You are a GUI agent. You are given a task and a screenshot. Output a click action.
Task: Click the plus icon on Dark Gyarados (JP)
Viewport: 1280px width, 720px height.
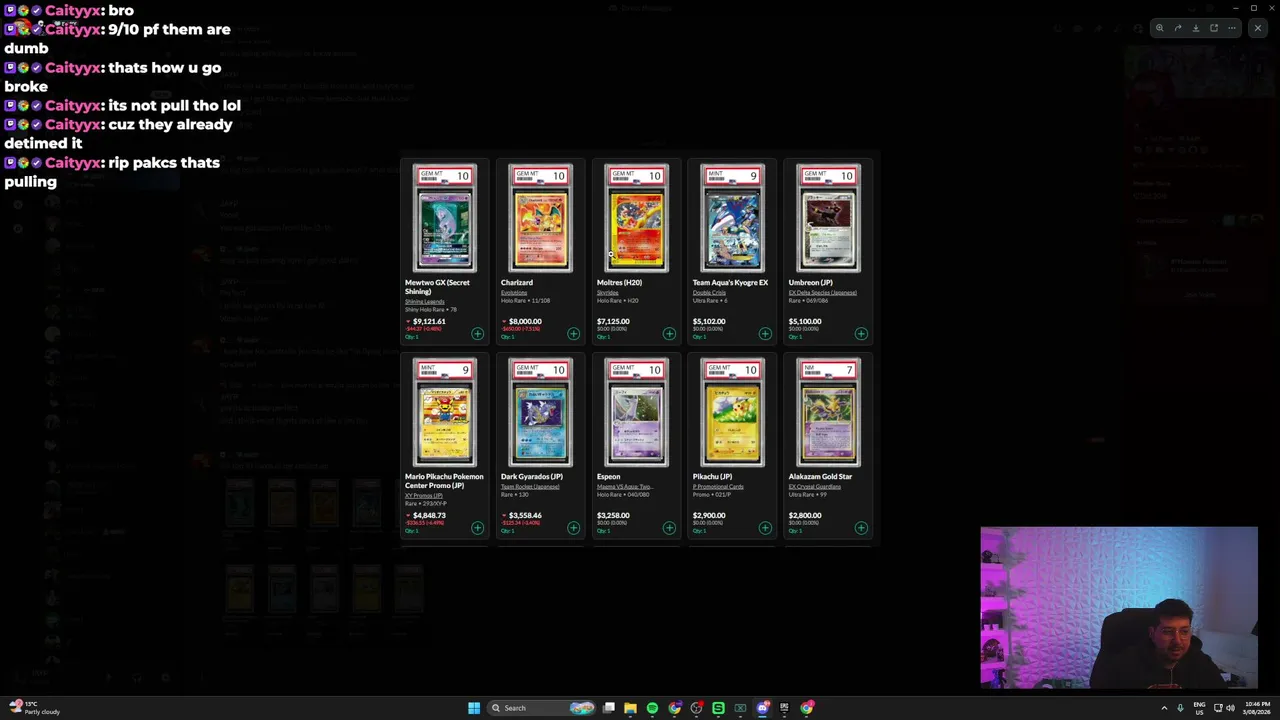(x=573, y=528)
